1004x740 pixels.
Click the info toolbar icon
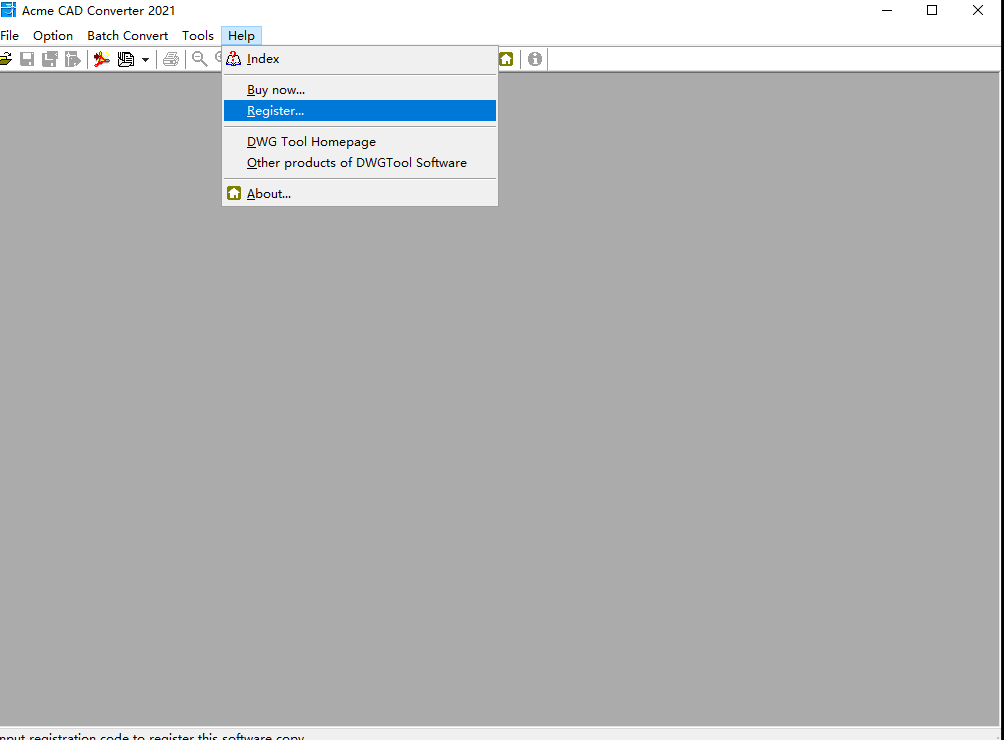coord(535,60)
